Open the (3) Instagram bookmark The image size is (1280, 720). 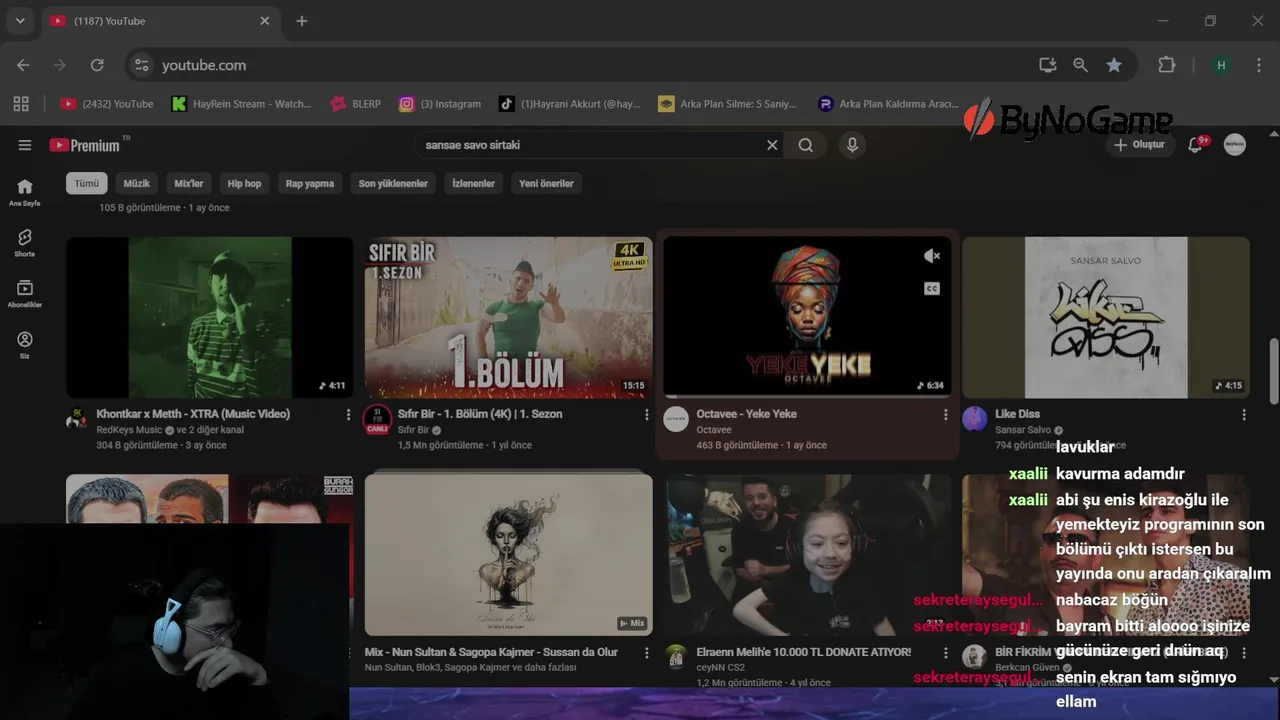point(440,104)
